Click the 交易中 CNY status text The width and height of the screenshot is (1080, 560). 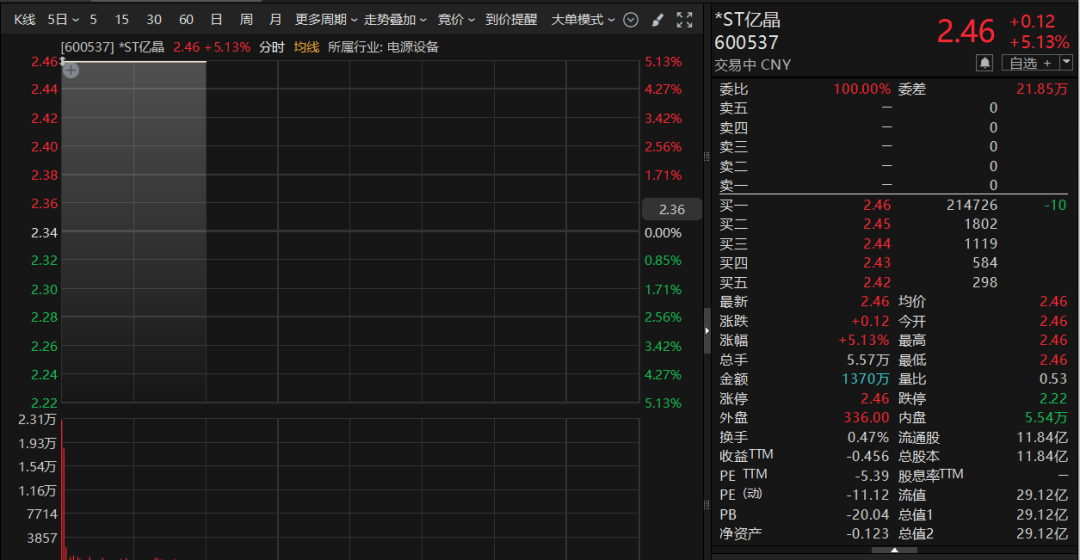(753, 65)
